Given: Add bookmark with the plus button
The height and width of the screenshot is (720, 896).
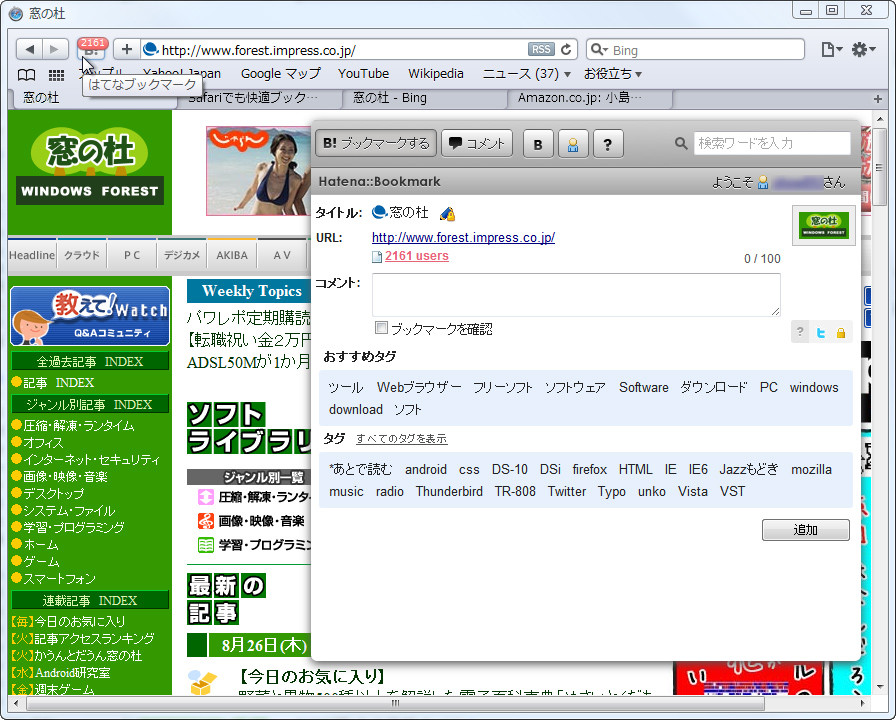Looking at the screenshot, I should (x=127, y=50).
